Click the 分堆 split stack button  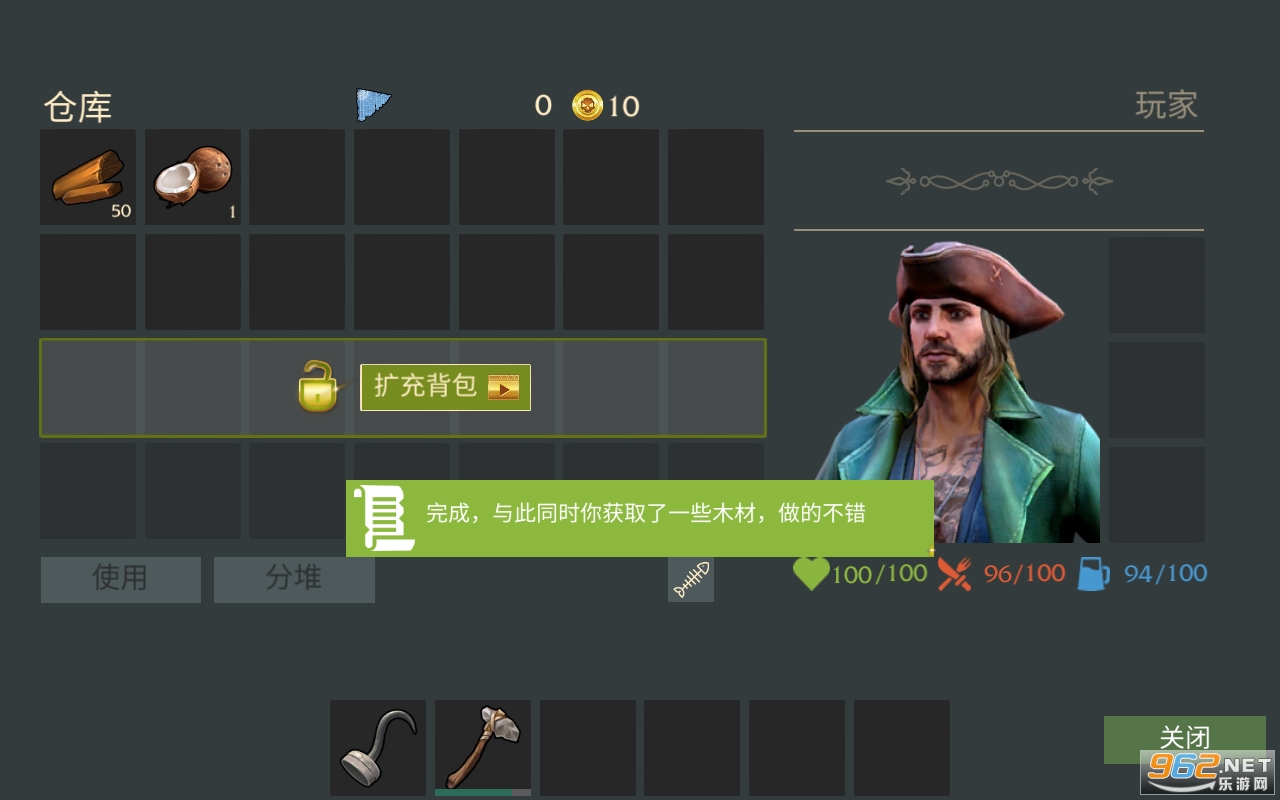coord(294,580)
